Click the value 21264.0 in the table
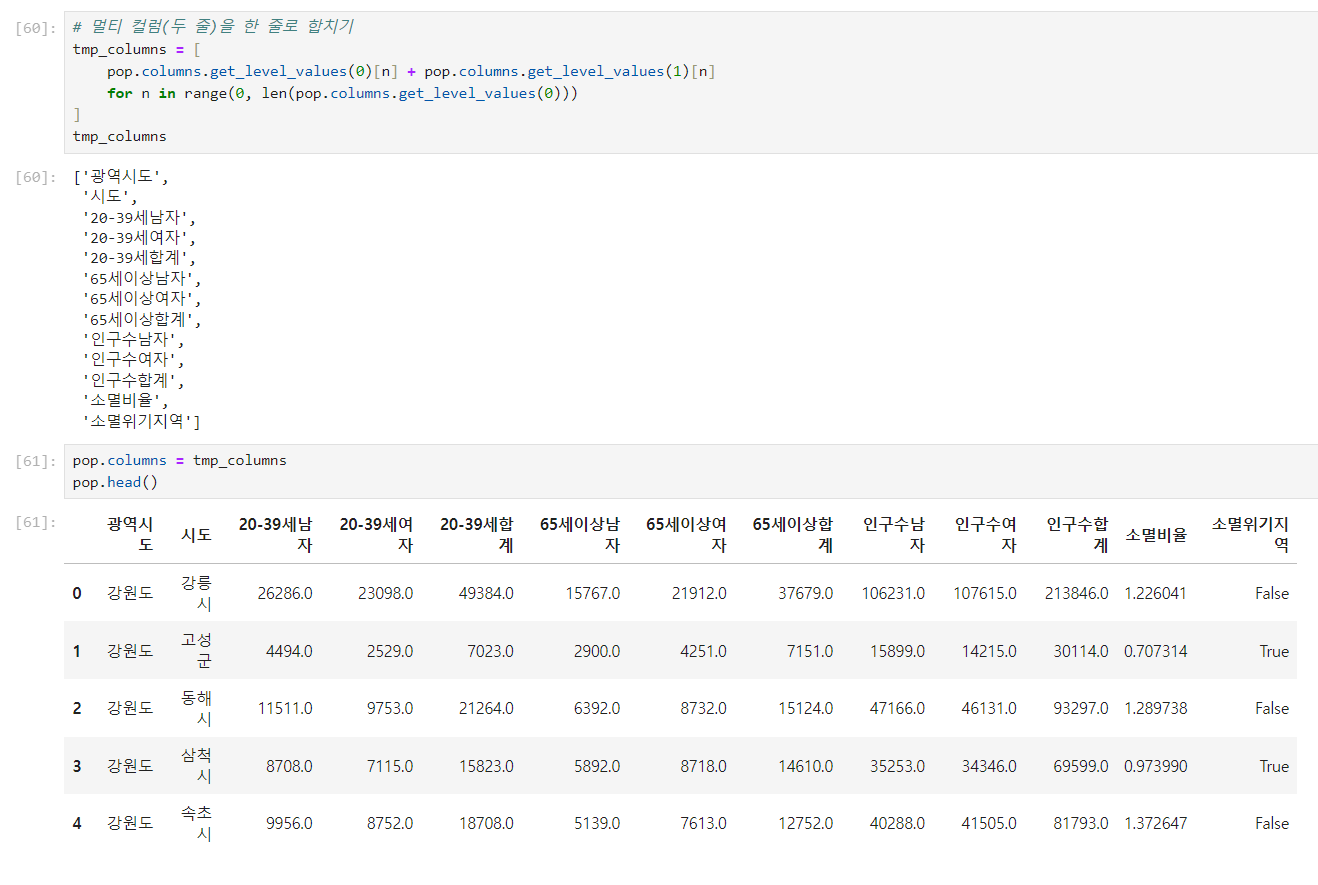Screen dimensions: 1318x885 tap(486, 708)
